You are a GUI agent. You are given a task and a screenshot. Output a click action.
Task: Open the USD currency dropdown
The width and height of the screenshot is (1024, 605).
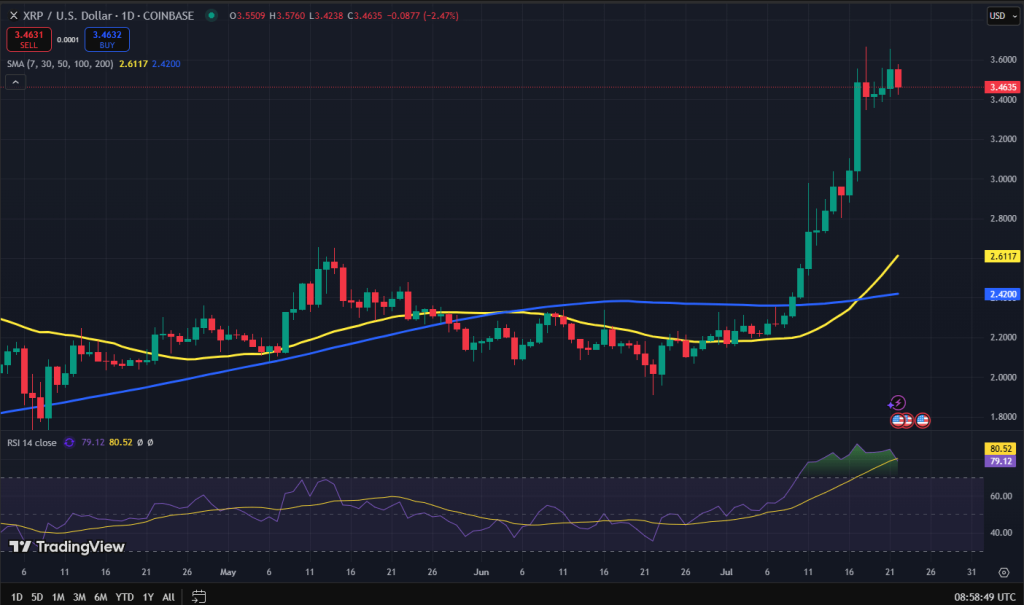pos(1003,16)
